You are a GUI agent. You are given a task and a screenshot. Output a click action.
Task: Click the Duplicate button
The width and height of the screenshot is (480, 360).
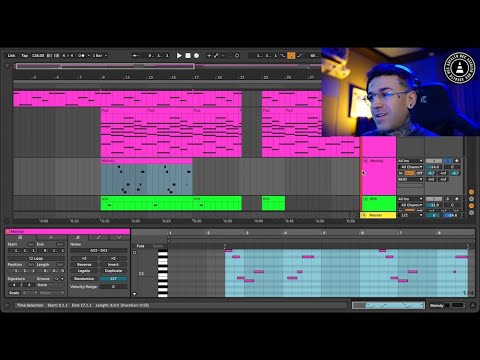coord(113,271)
